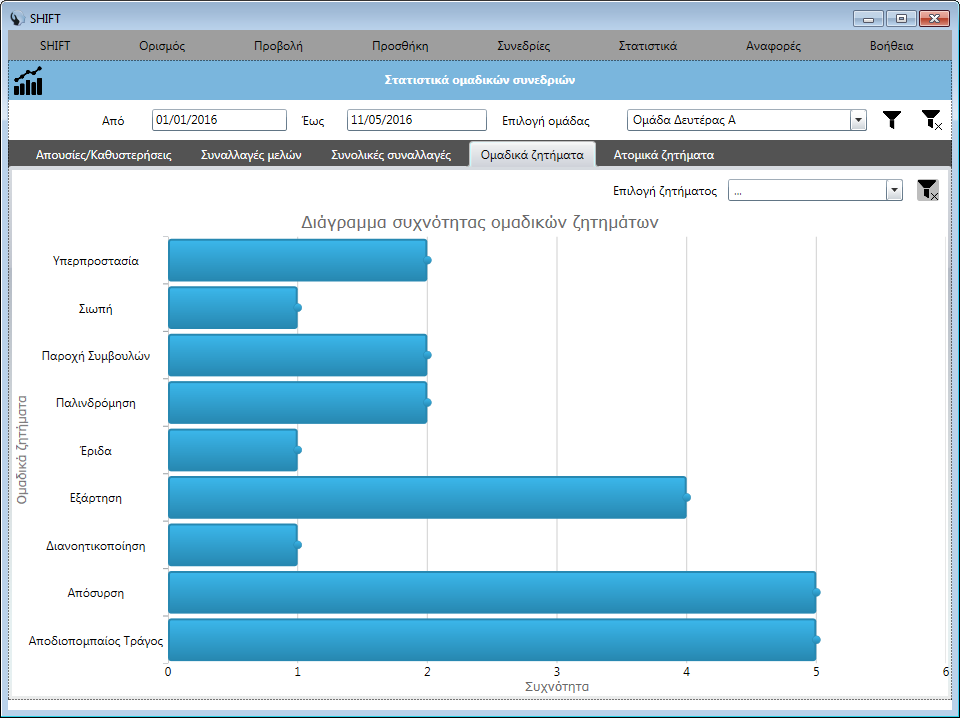The width and height of the screenshot is (960, 718).
Task: Click the Υπερπροστασία axis label
Action: pos(96,261)
